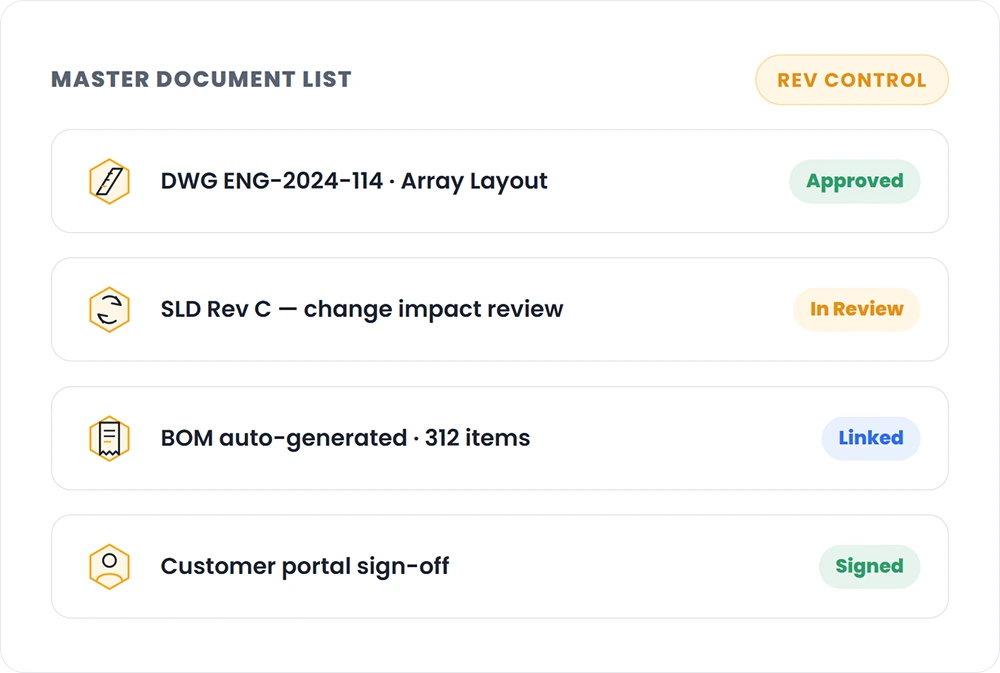This screenshot has width=1000, height=673.
Task: Click the ruler drawing hexagon icon
Action: (109, 181)
